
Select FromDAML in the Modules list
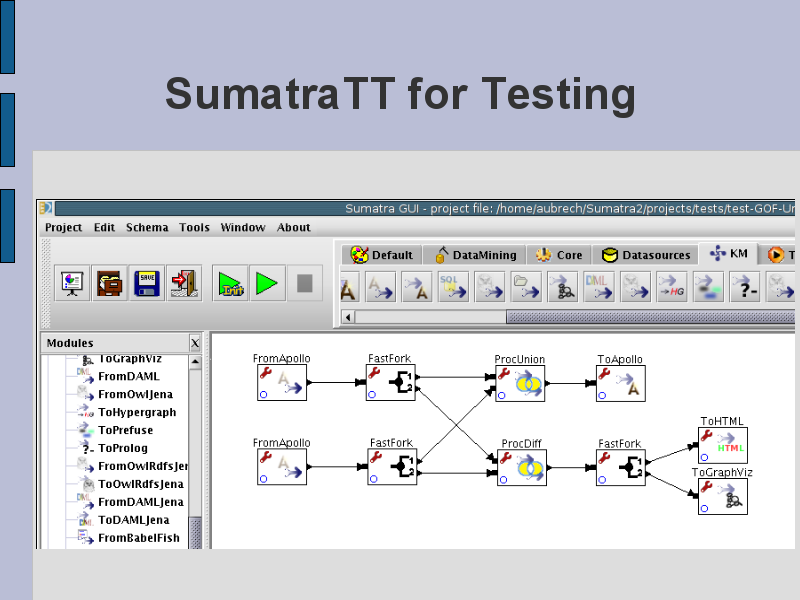coord(129,377)
